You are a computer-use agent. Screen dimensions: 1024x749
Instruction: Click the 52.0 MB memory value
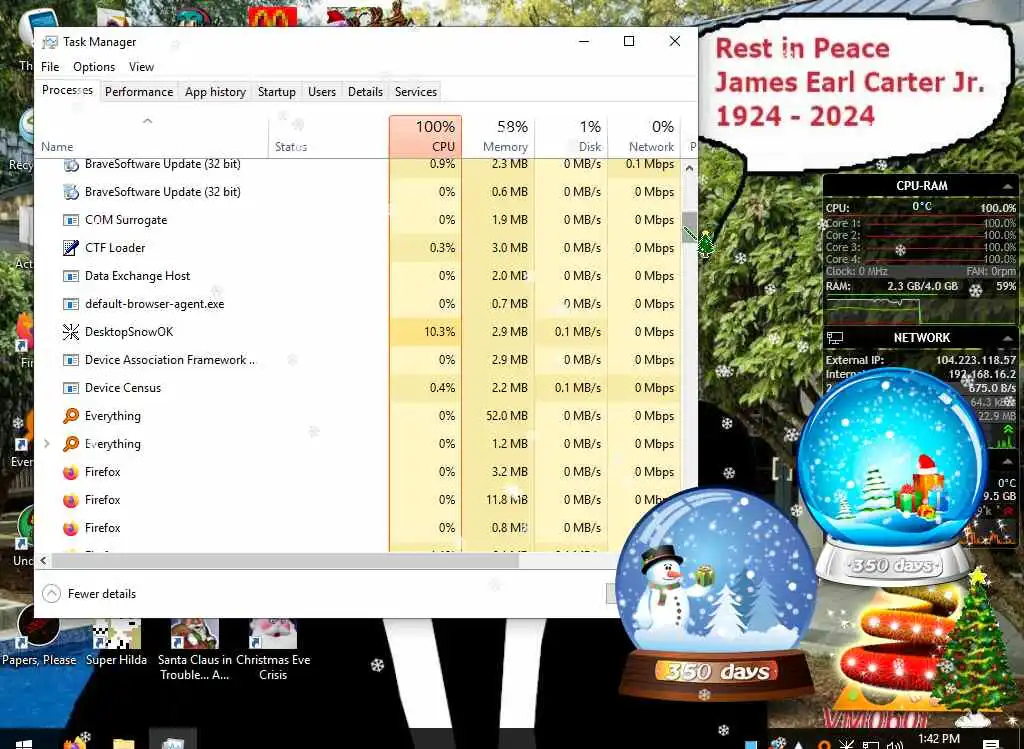tap(507, 416)
